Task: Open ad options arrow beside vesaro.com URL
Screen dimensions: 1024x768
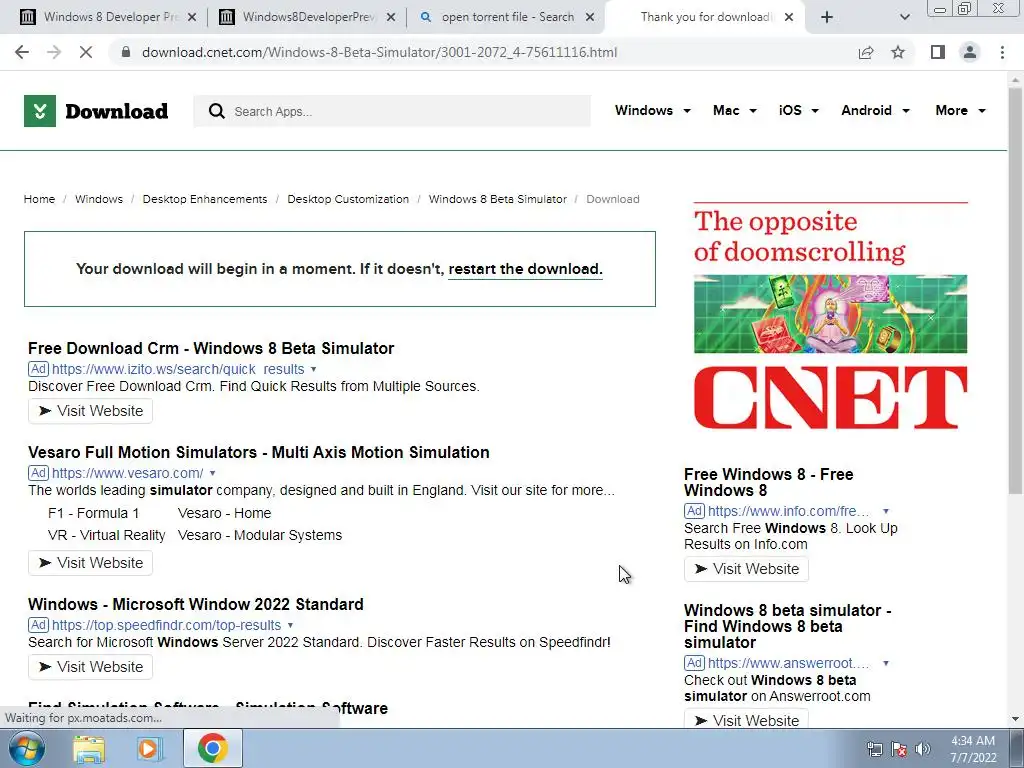Action: (x=212, y=473)
